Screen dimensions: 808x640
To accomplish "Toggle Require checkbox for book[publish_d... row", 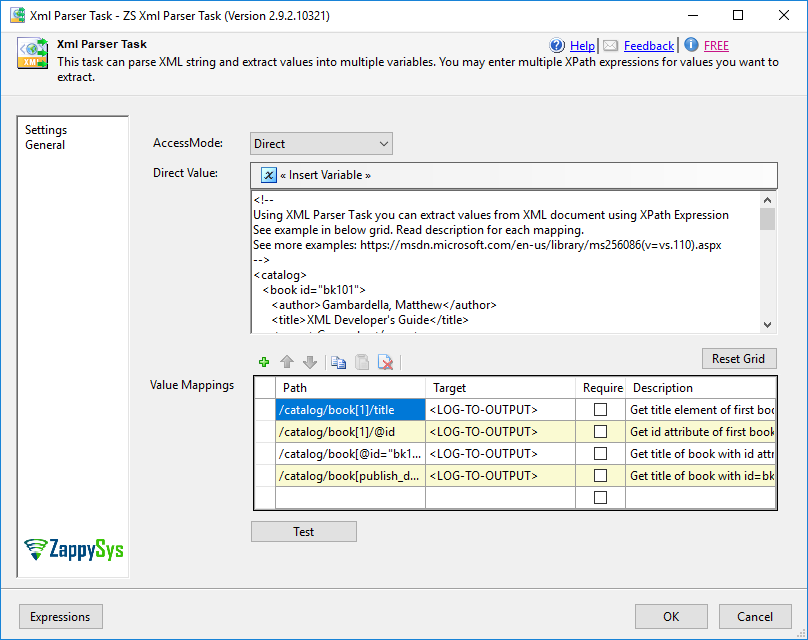I will [x=600, y=475].
